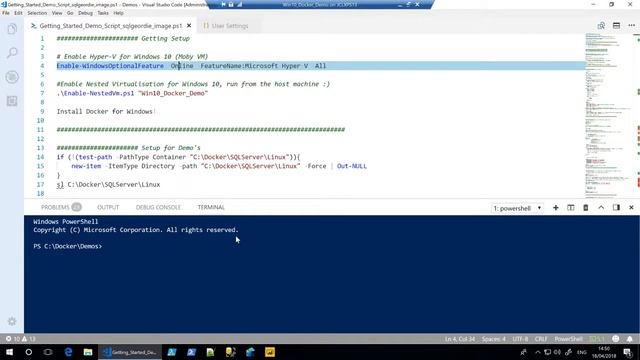This screenshot has height=360, width=640.
Task: Click the split editor layout icon
Action: click(x=616, y=25)
